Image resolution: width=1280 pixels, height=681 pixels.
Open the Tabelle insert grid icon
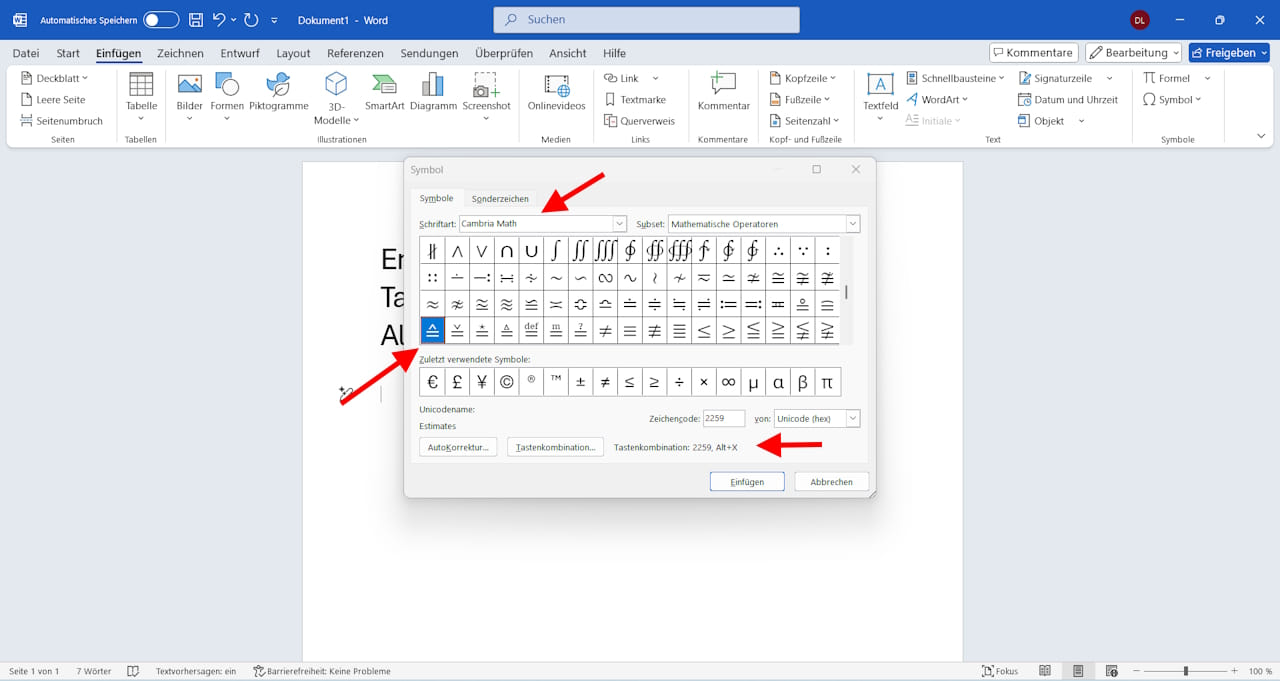pyautogui.click(x=141, y=86)
